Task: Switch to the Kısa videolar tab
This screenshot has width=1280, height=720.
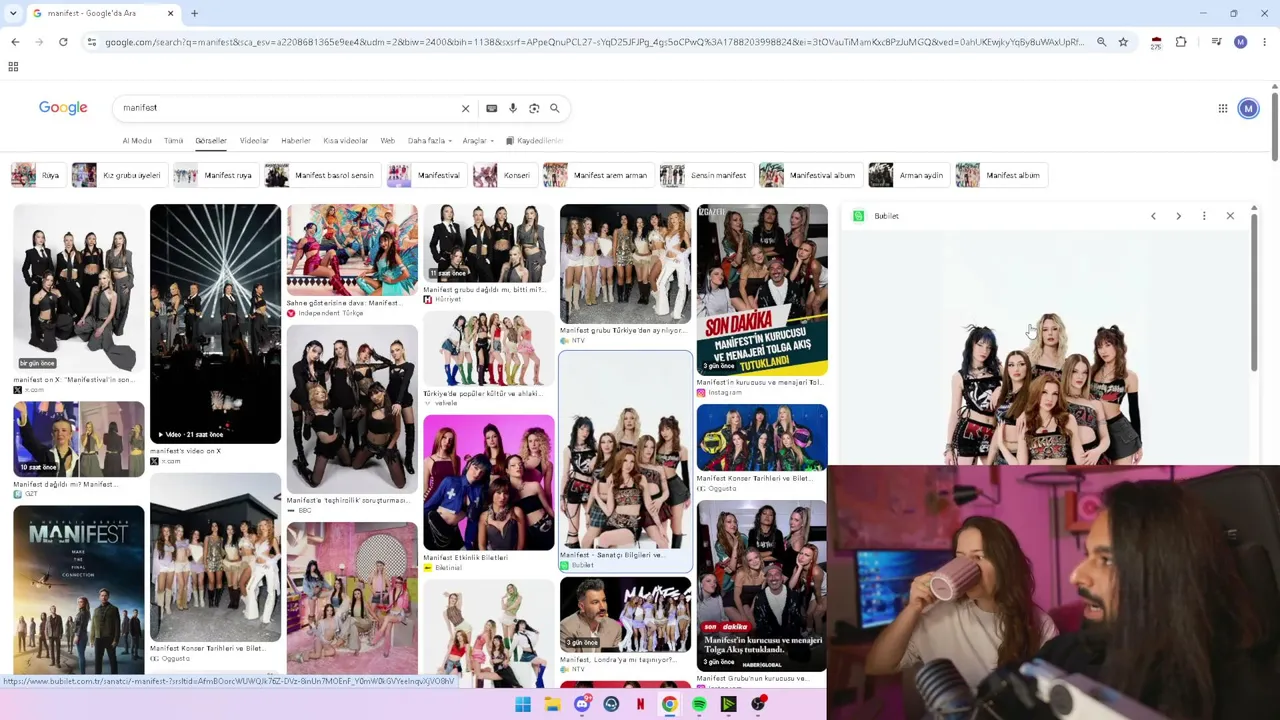Action: click(346, 141)
